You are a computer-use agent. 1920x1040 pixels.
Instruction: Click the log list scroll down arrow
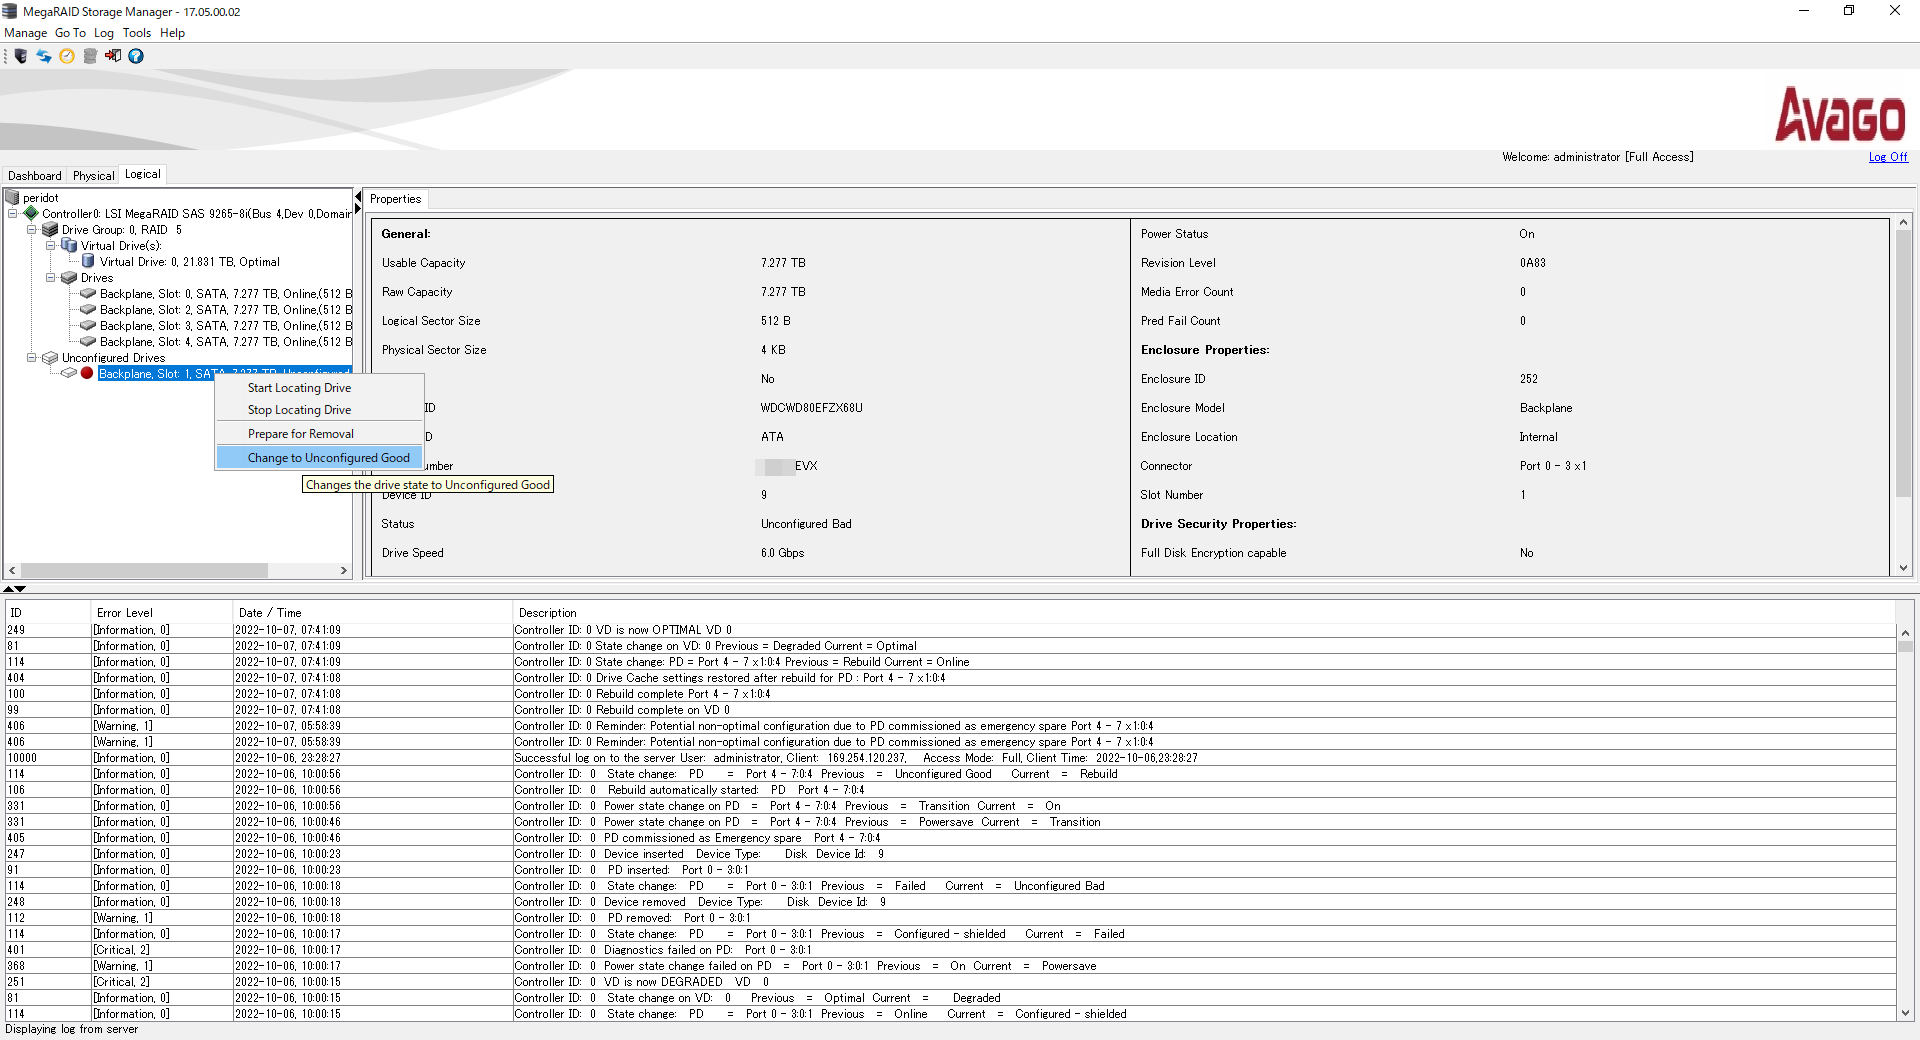(1905, 1013)
